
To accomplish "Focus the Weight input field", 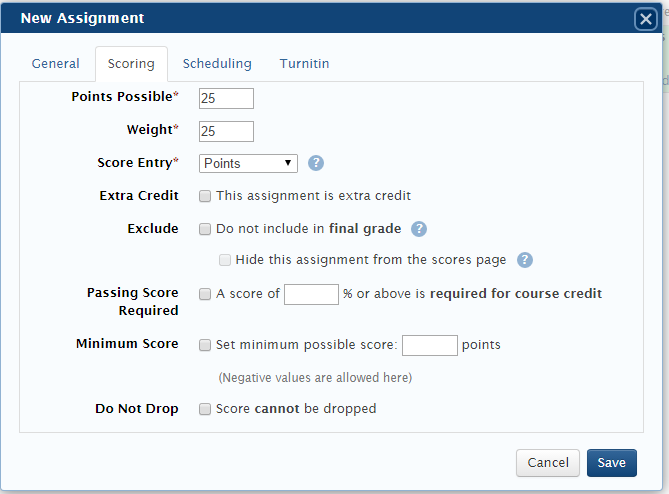I will (x=226, y=131).
